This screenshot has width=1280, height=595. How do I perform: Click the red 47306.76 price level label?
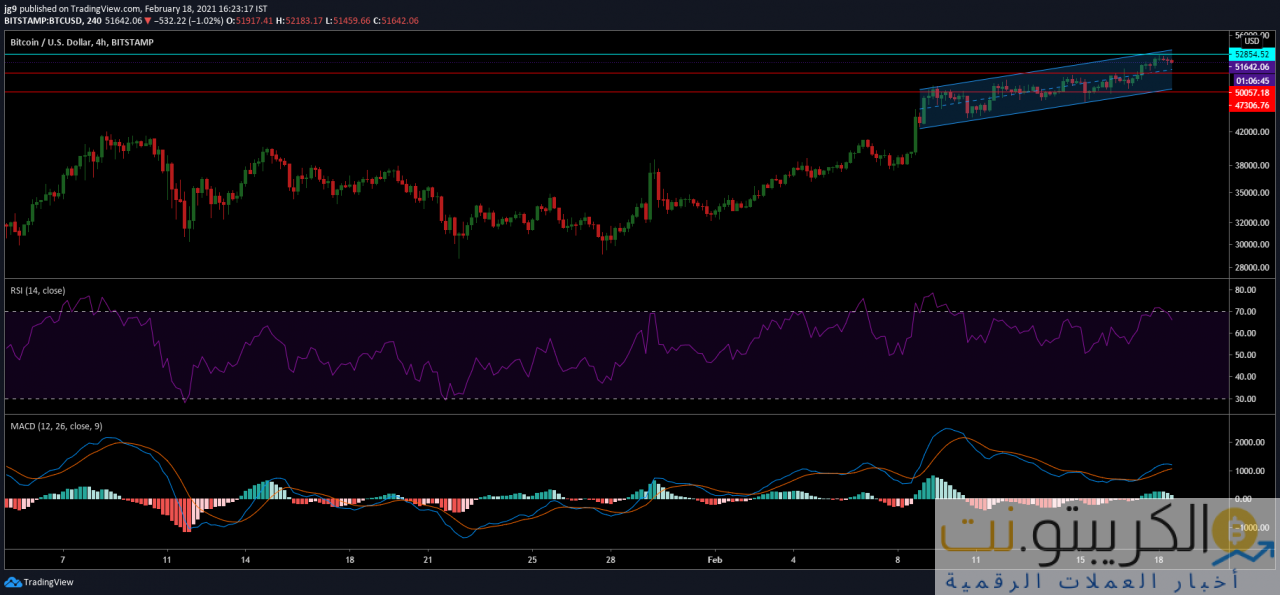click(1252, 105)
